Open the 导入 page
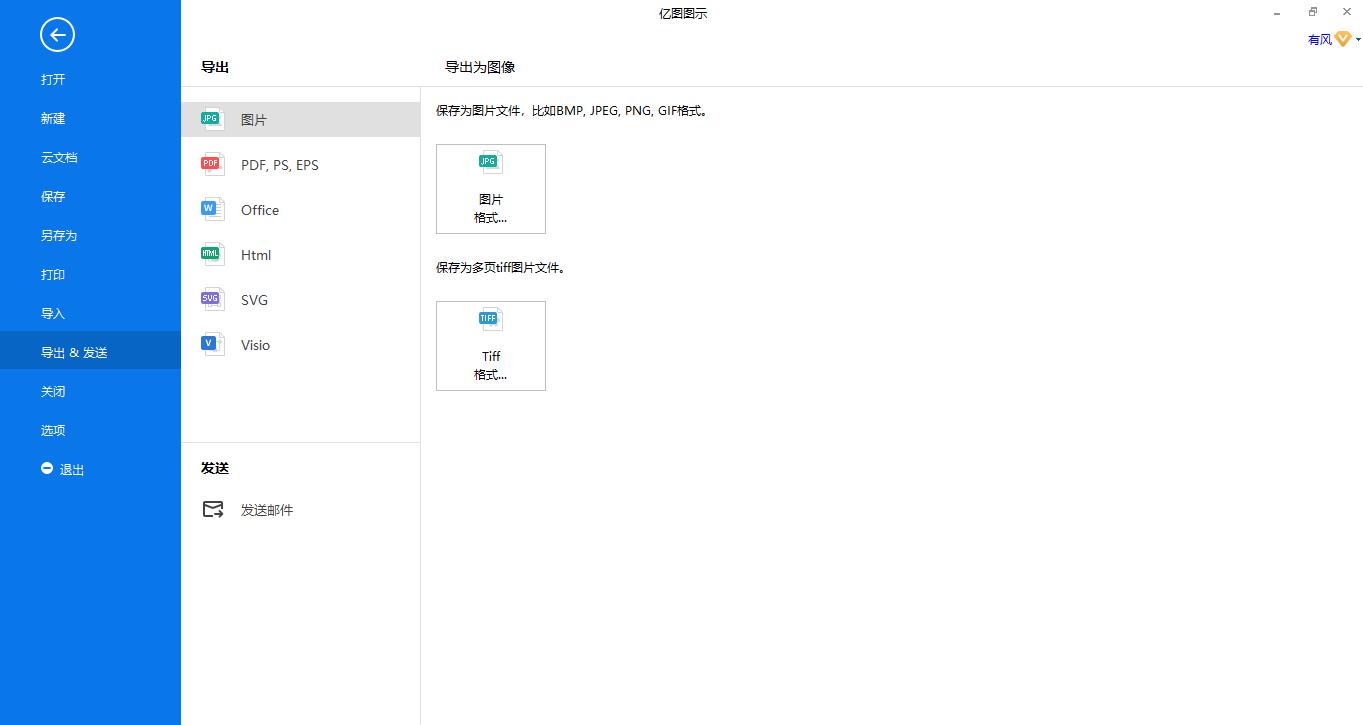 [x=53, y=314]
